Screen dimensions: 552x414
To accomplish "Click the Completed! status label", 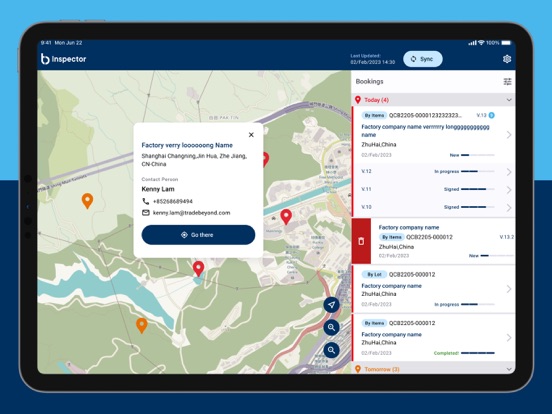I will click(x=446, y=353).
